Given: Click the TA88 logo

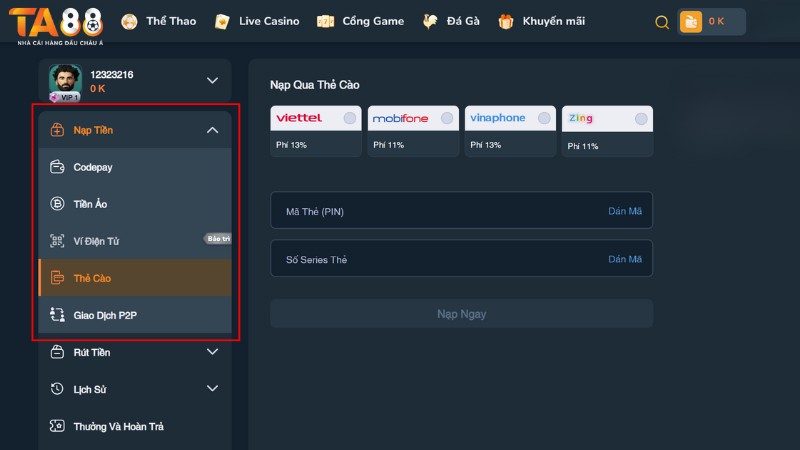Looking at the screenshot, I should [56, 26].
